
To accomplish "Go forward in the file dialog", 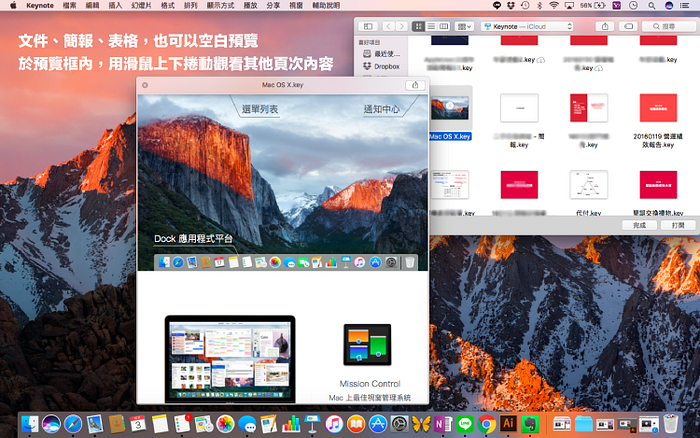I will point(402,26).
